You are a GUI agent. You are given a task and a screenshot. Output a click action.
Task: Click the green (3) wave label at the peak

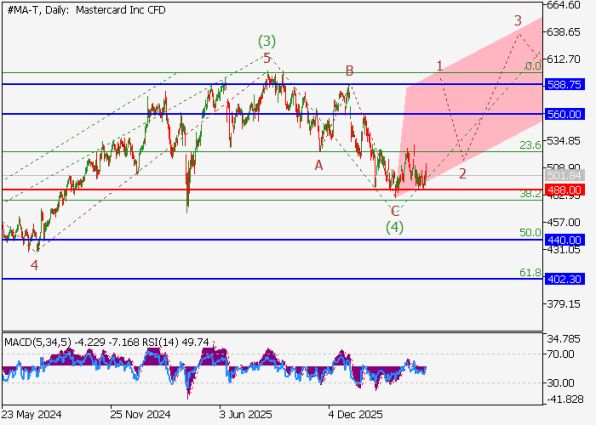pos(267,41)
